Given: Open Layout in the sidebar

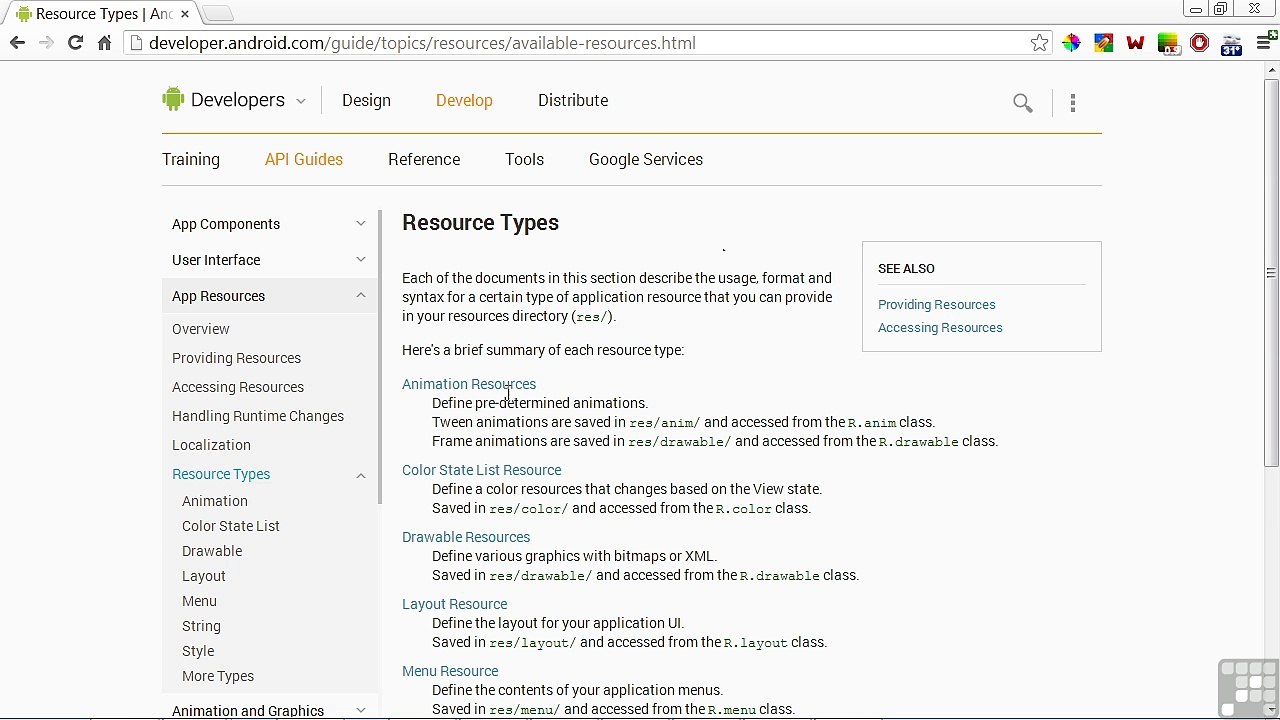Looking at the screenshot, I should (x=204, y=576).
